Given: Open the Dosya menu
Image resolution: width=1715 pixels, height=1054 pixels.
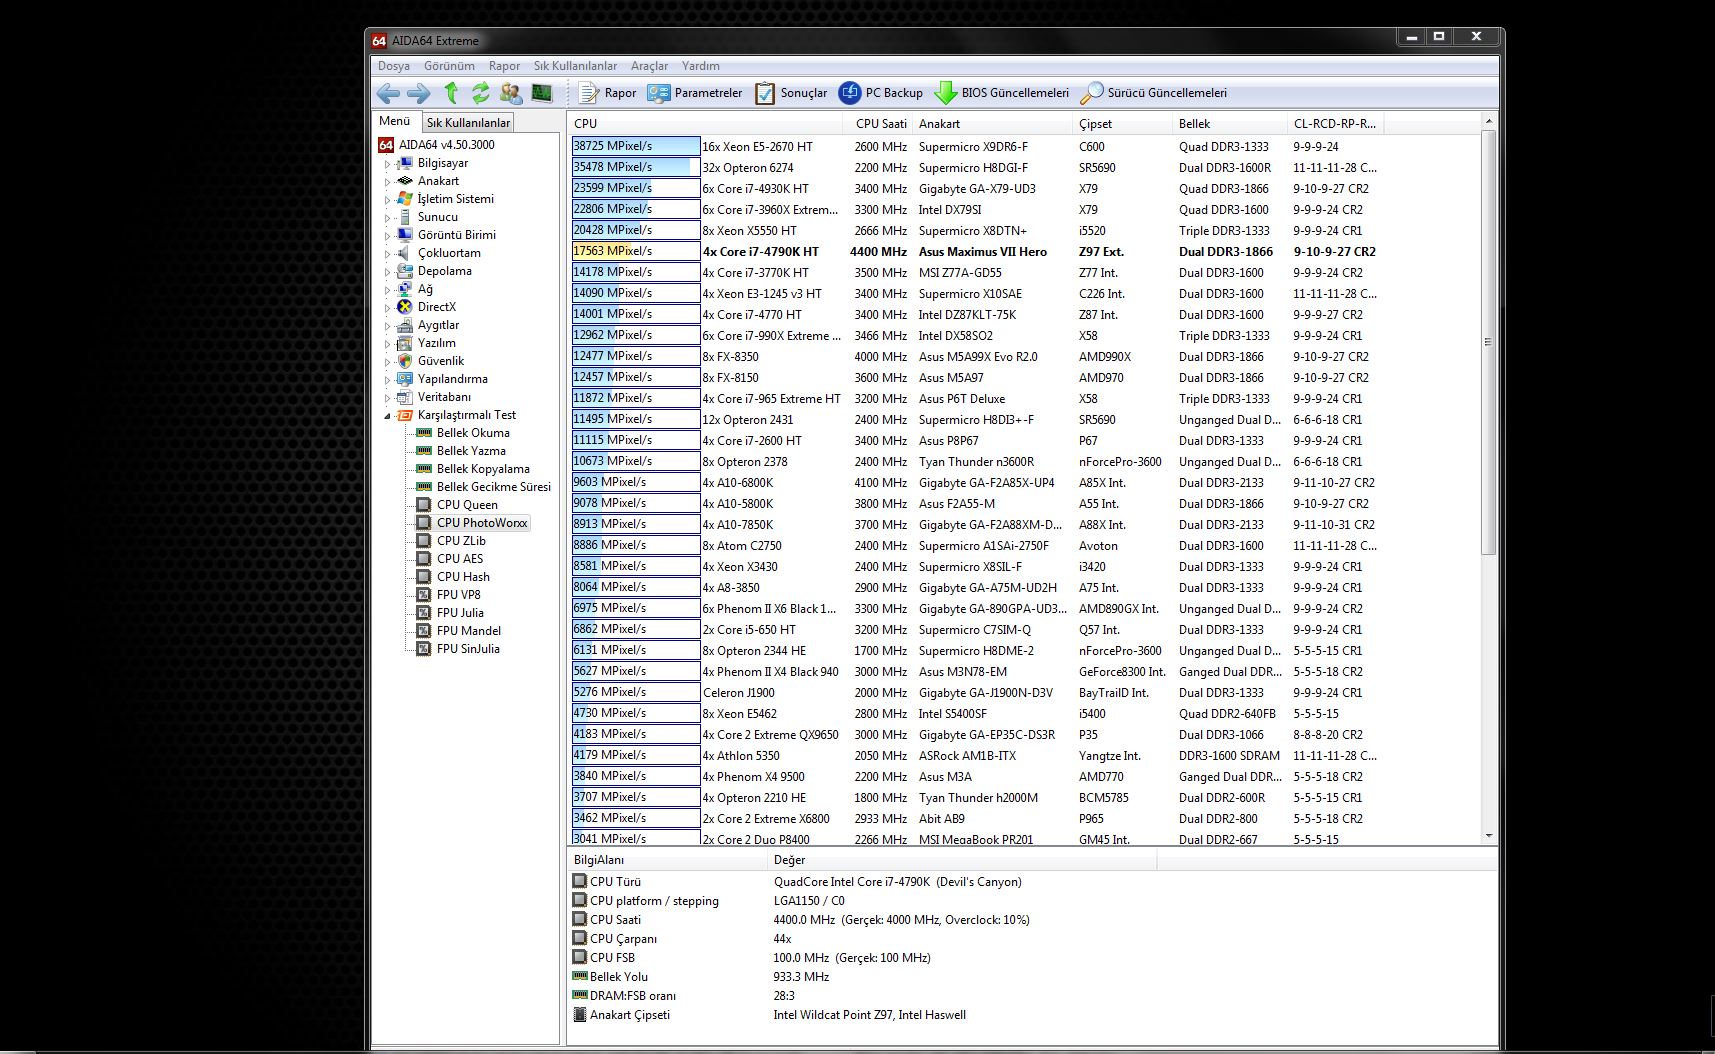Looking at the screenshot, I should 394,66.
